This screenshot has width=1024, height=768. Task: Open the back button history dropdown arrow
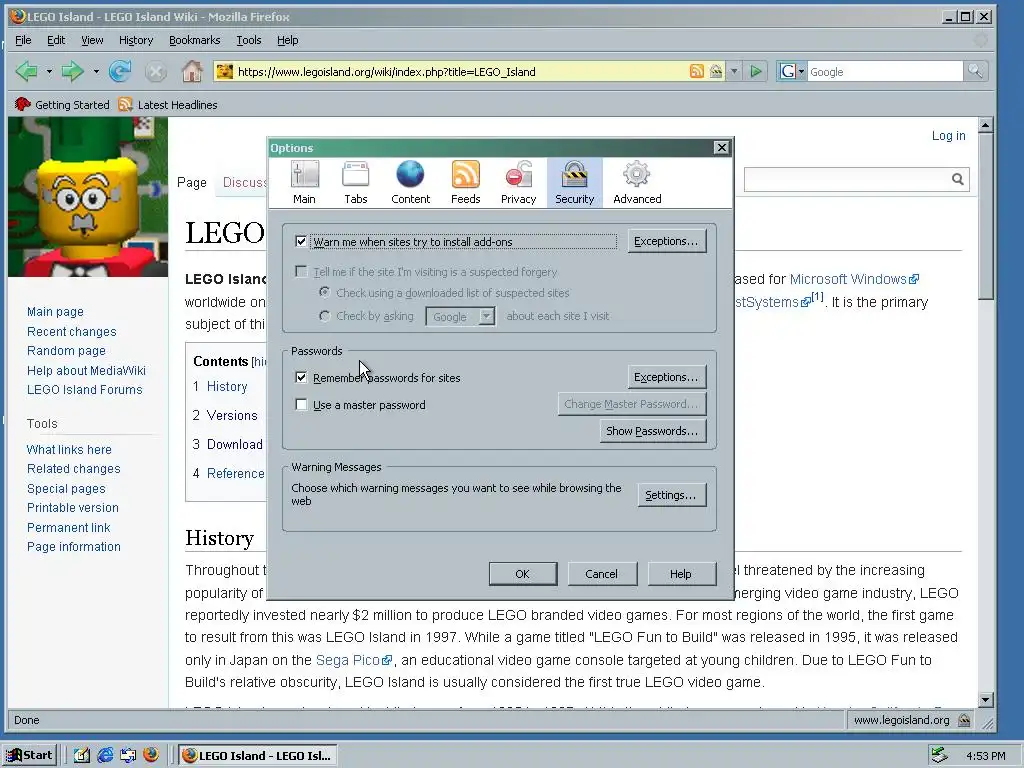49,71
